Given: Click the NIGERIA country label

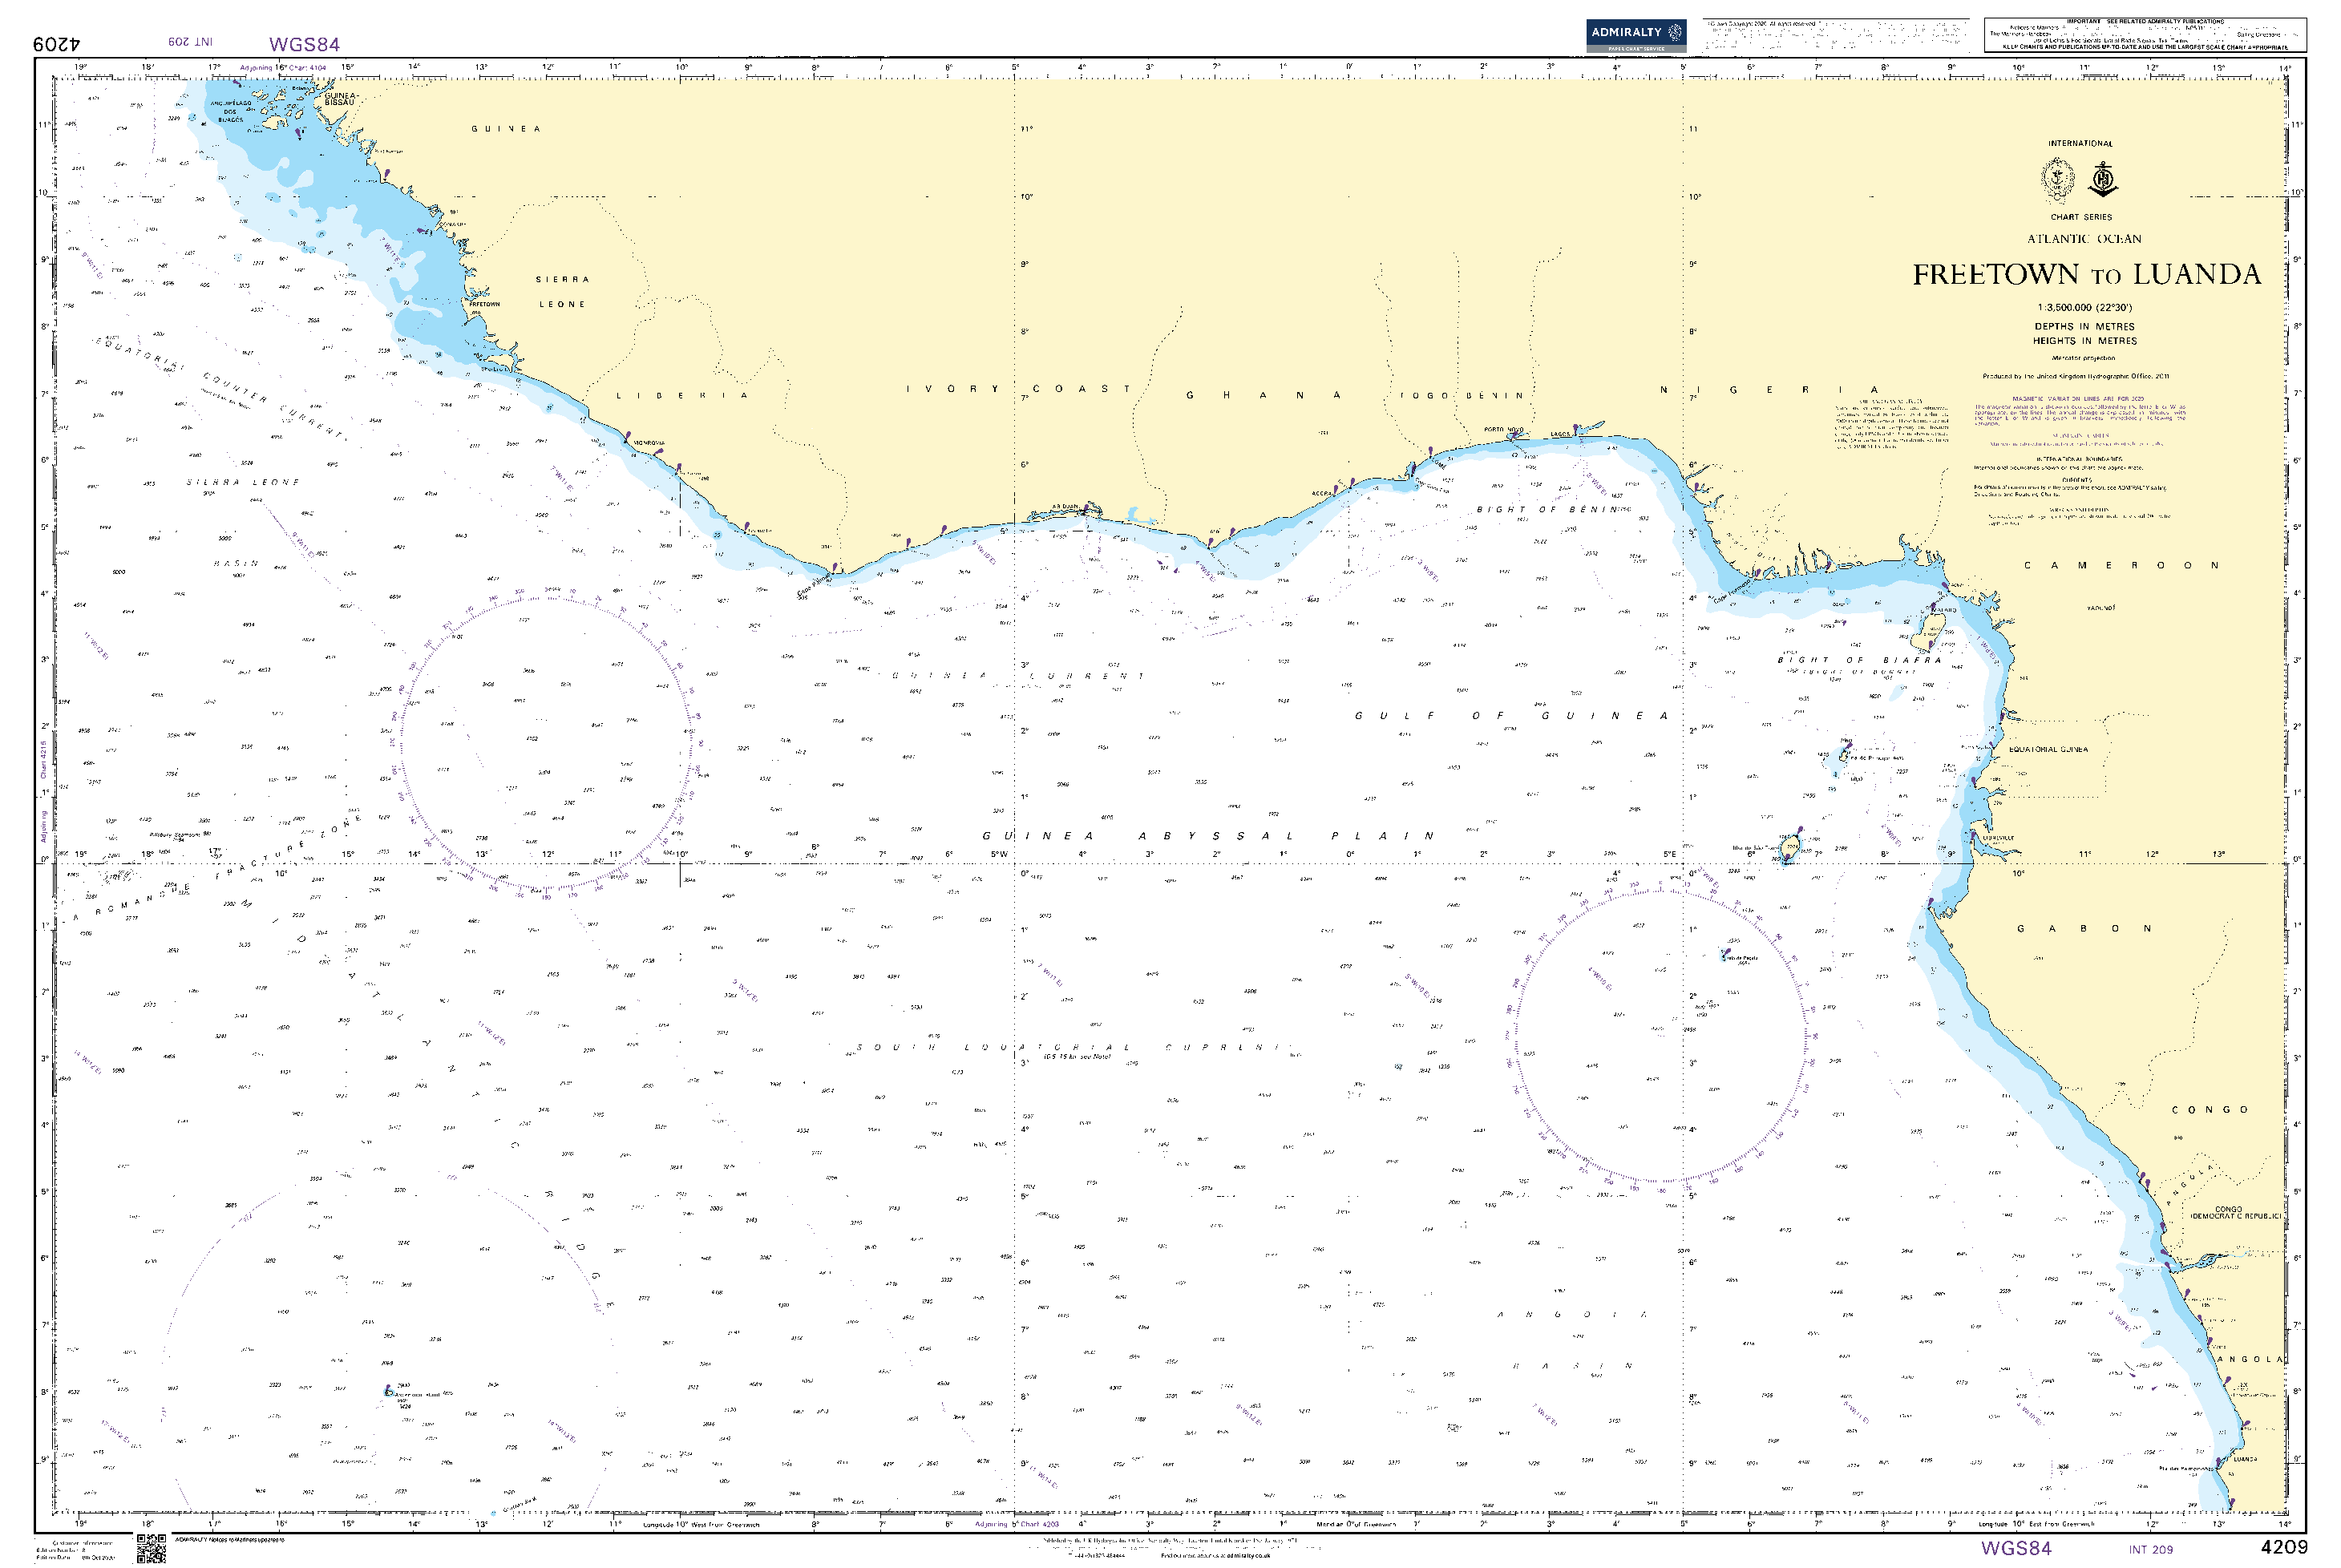Looking at the screenshot, I should (1769, 390).
